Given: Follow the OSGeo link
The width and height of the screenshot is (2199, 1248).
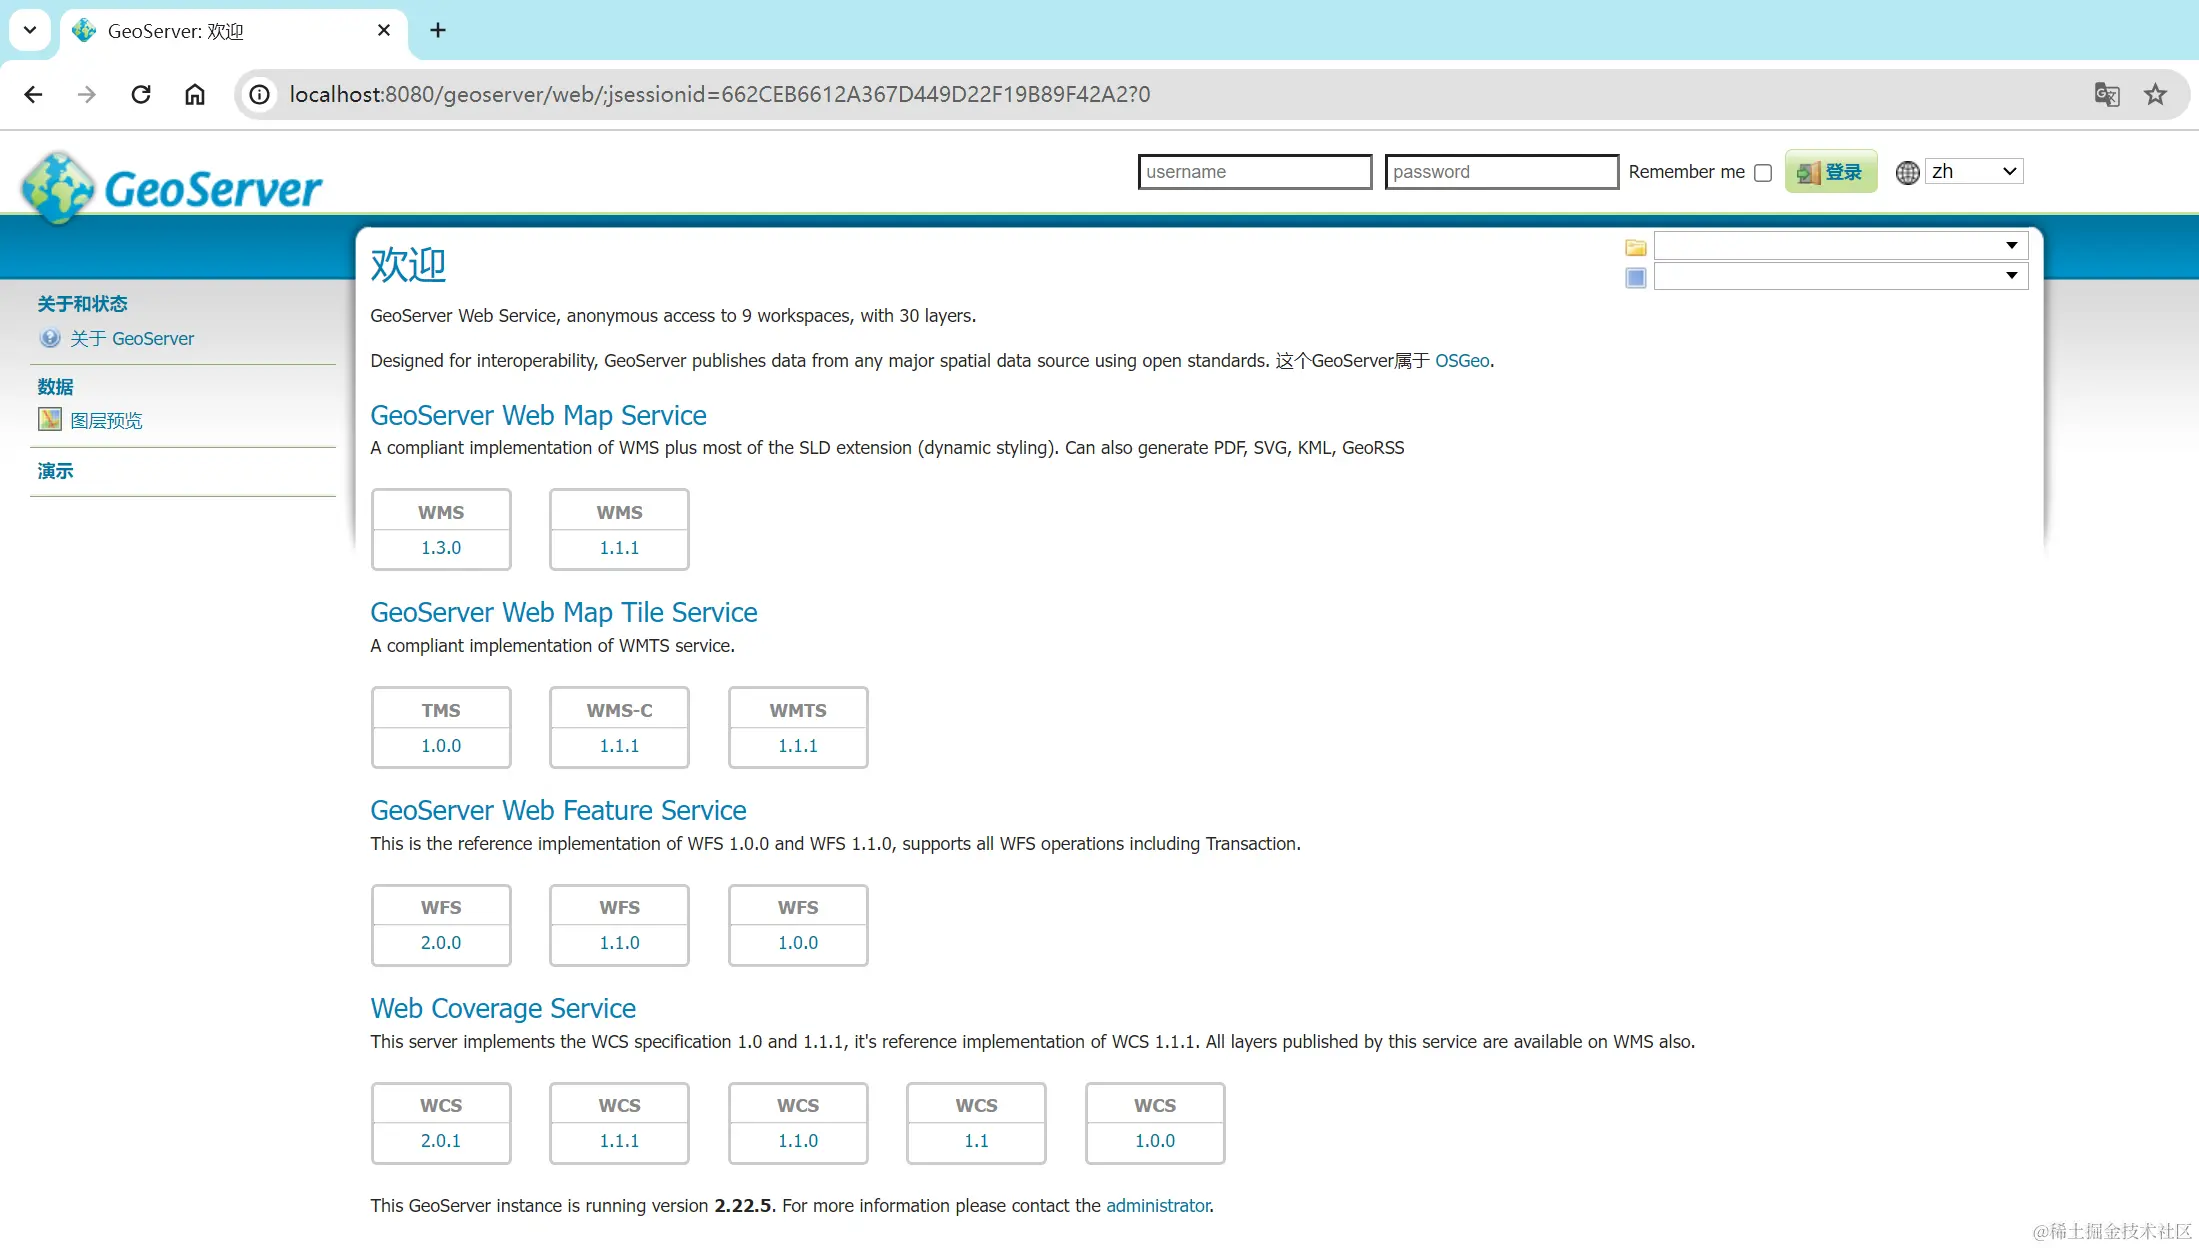Looking at the screenshot, I should 1461,360.
